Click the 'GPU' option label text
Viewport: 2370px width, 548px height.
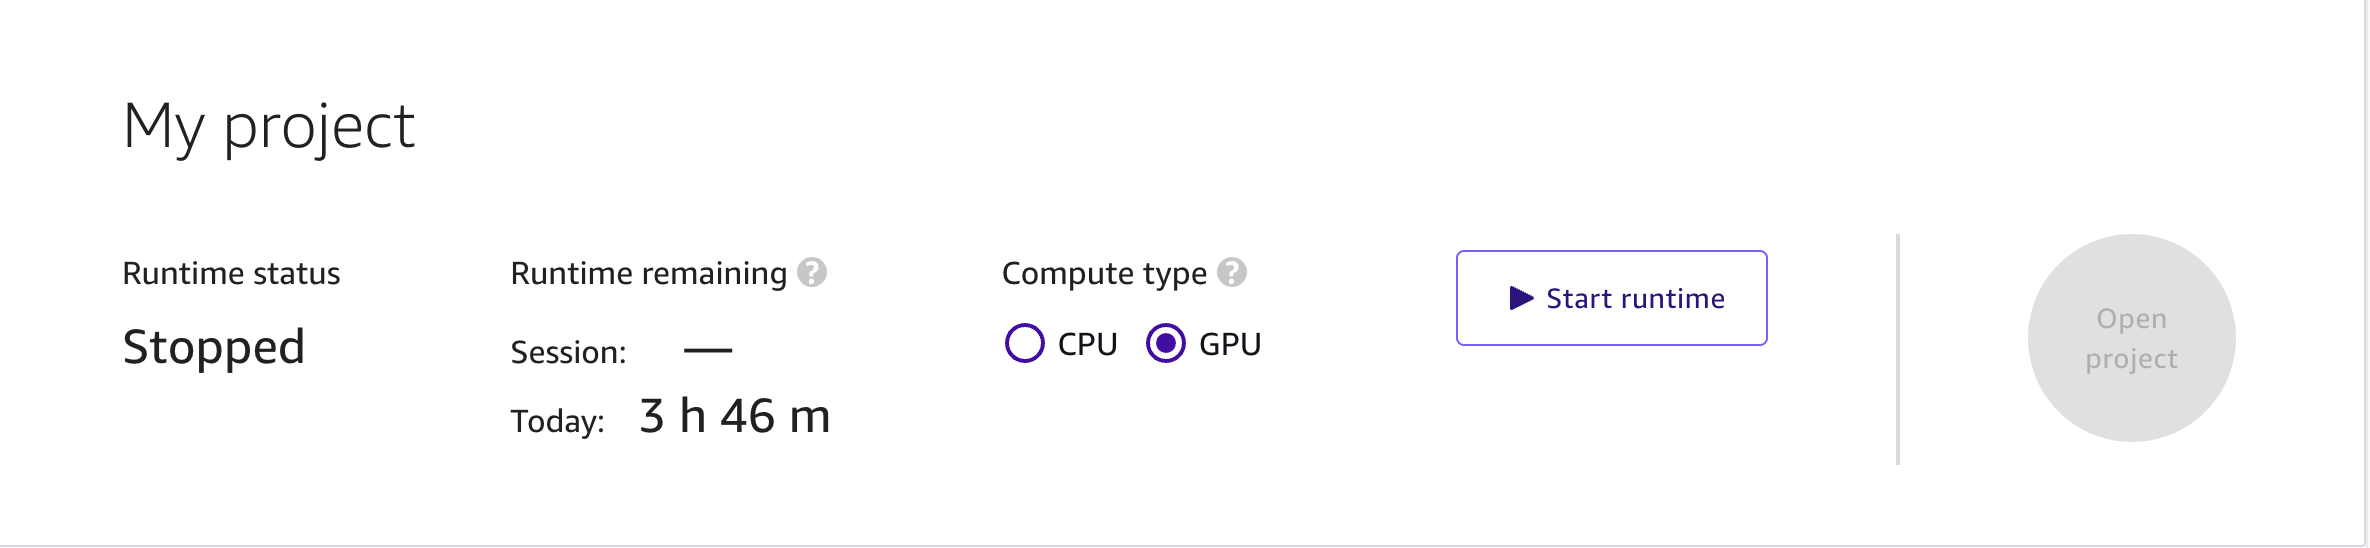[x=1230, y=345]
